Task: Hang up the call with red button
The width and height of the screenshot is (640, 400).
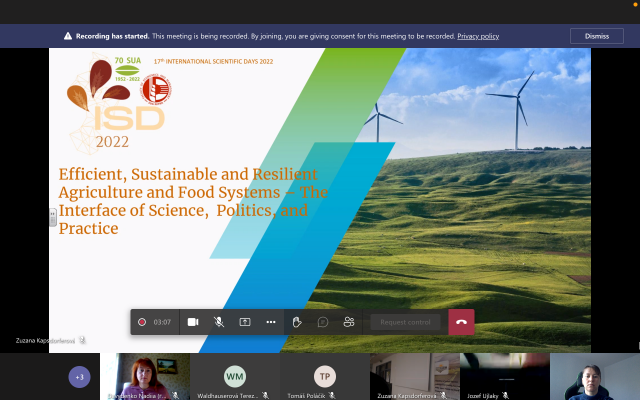Action: point(461,322)
